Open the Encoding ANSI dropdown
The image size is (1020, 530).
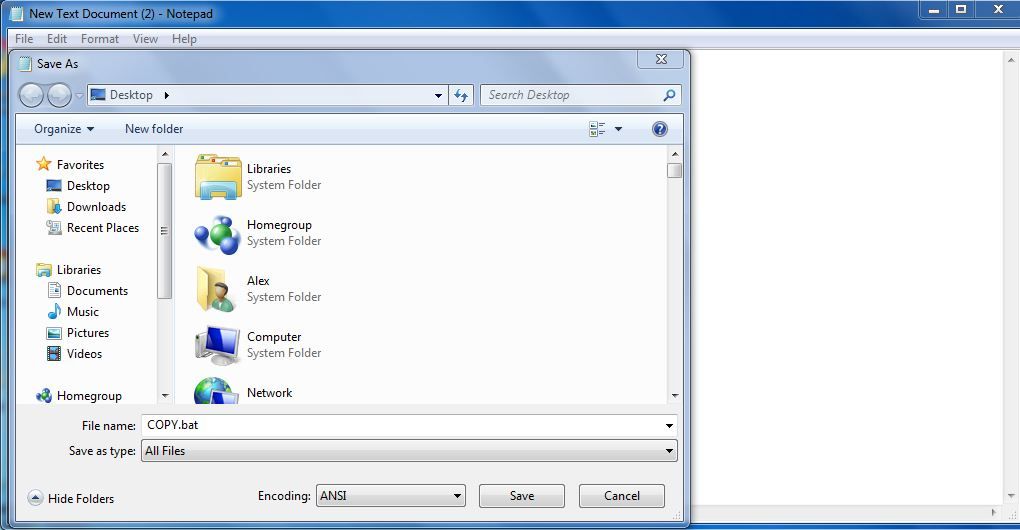[390, 496]
